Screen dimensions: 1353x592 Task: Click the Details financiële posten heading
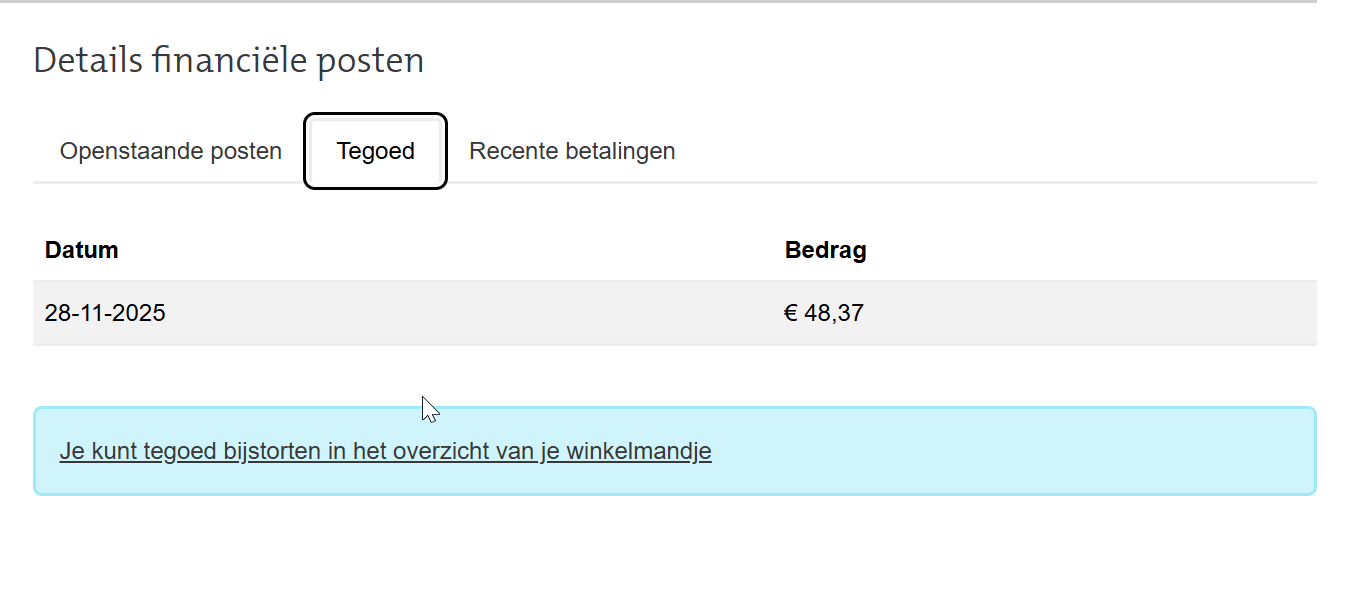tap(228, 60)
